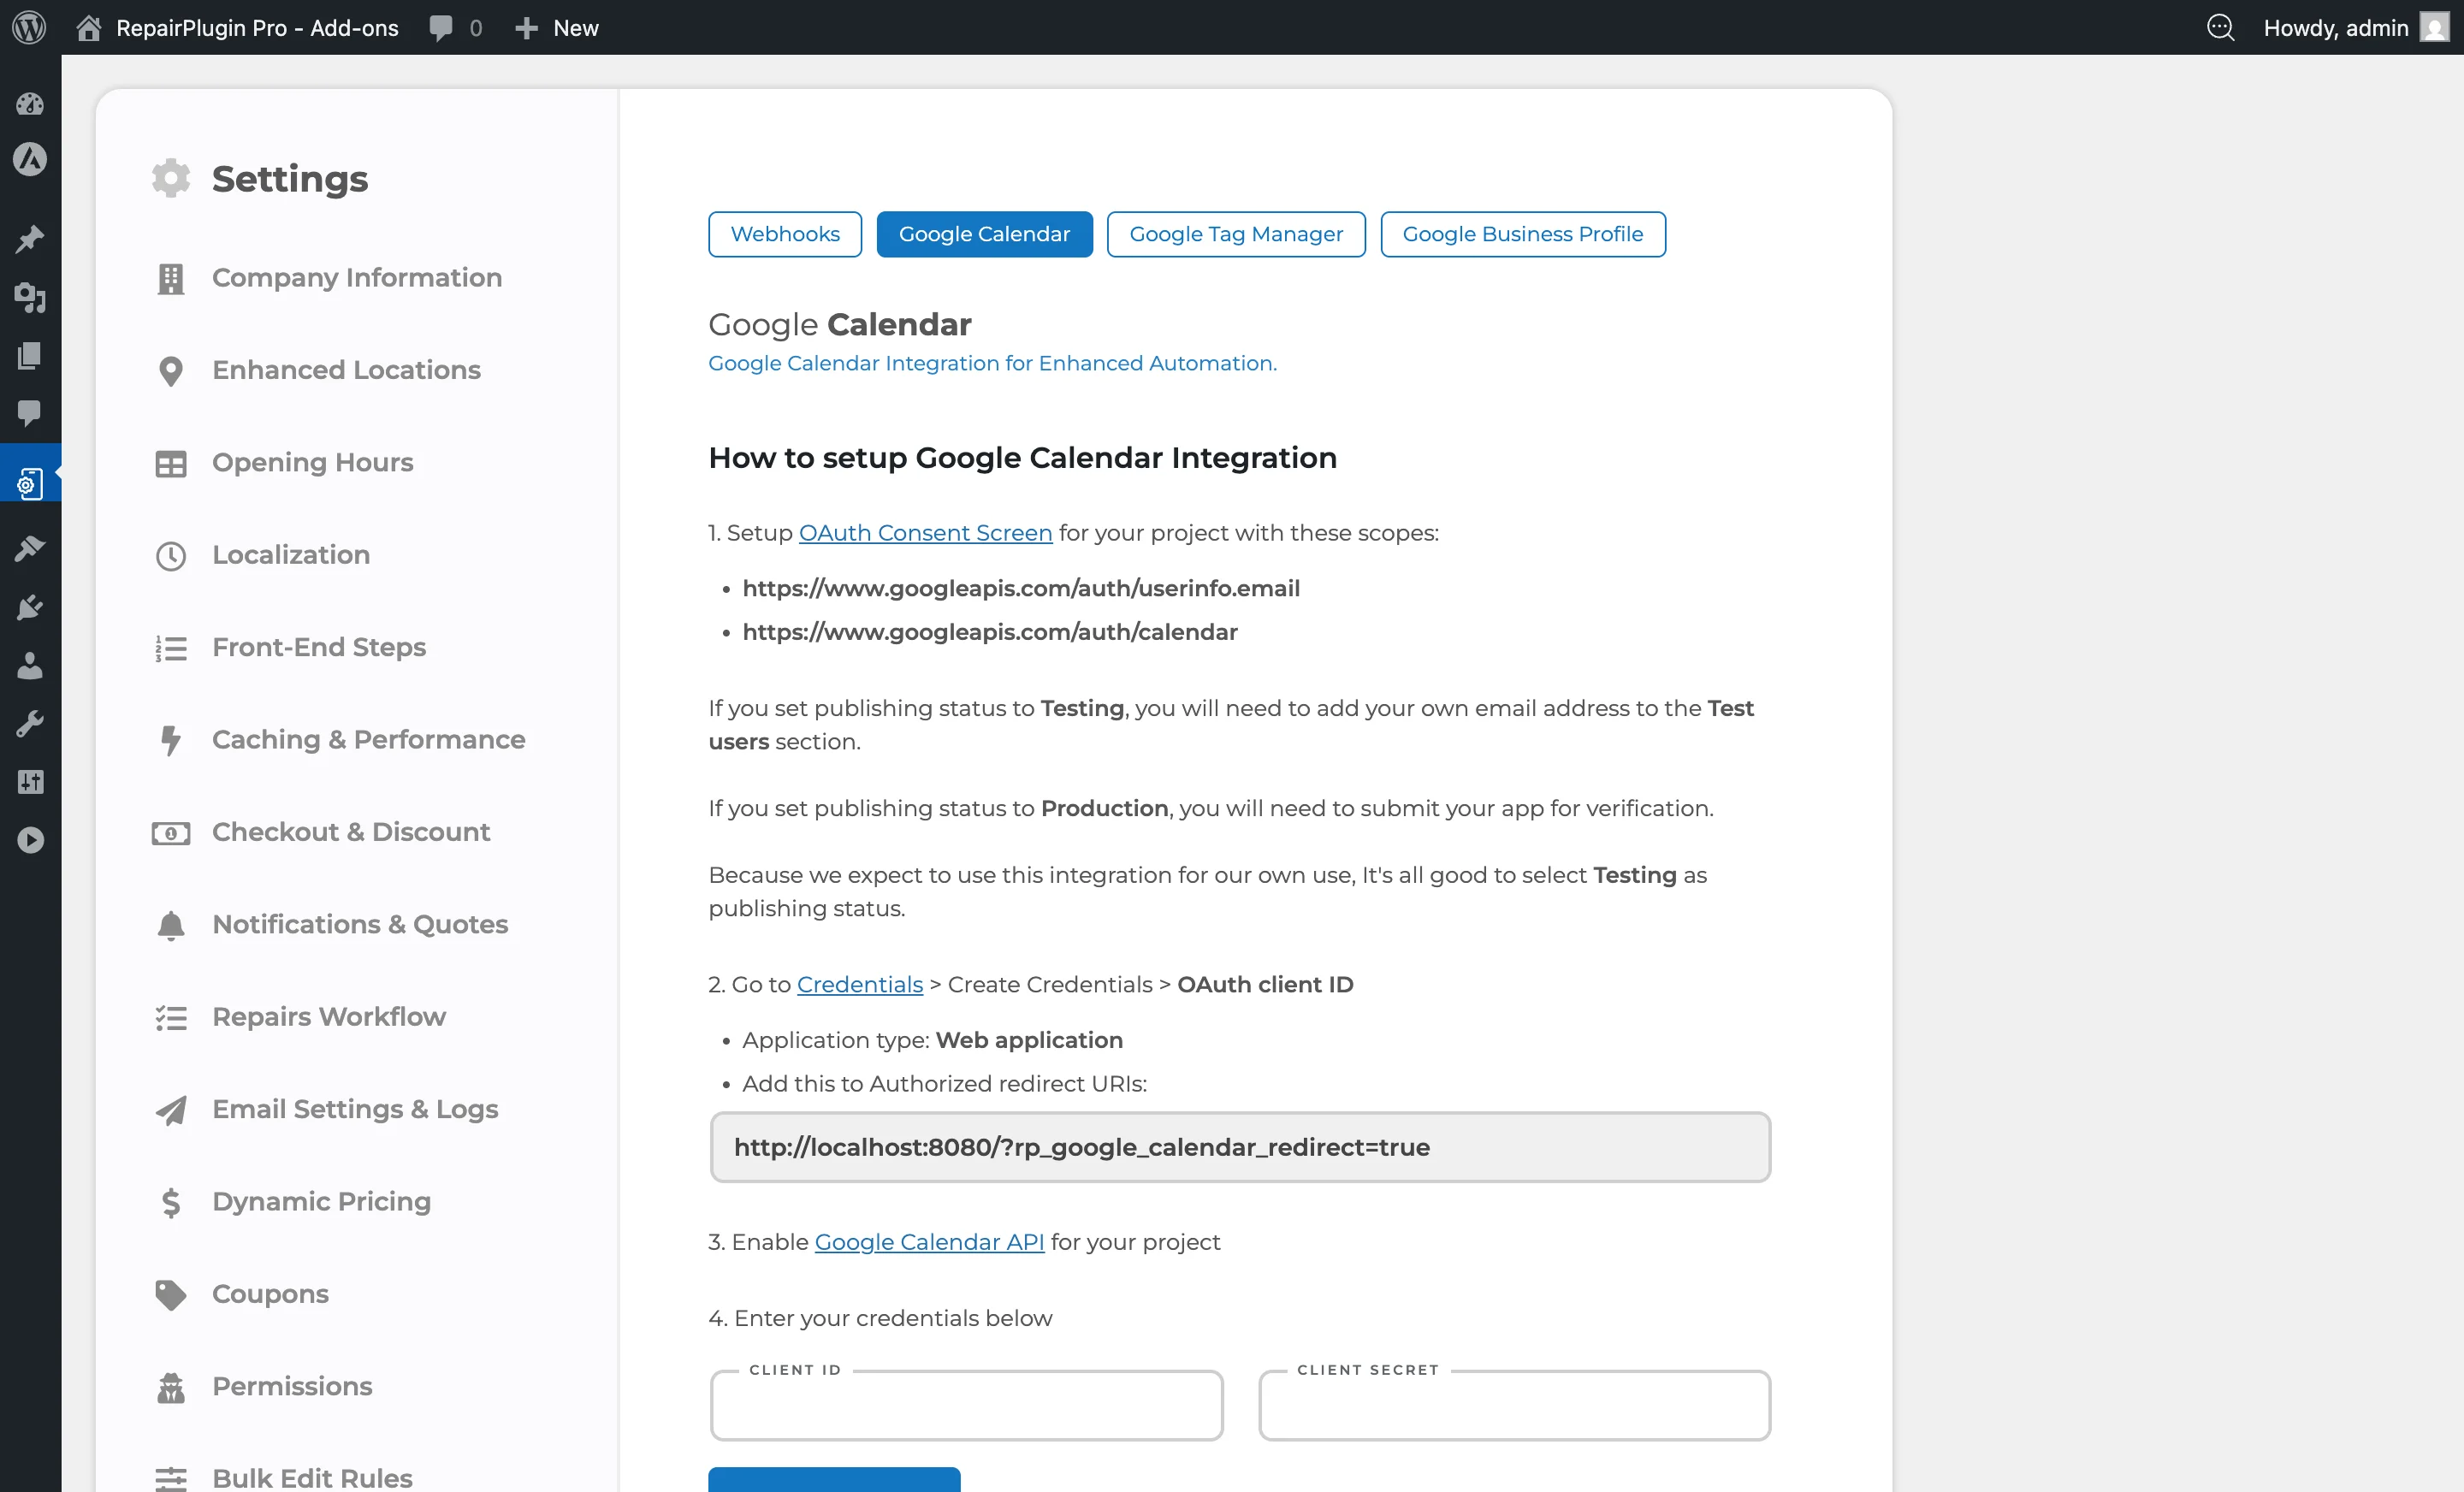This screenshot has height=1492, width=2464.
Task: Open Permissions settings section
Action: click(x=291, y=1386)
